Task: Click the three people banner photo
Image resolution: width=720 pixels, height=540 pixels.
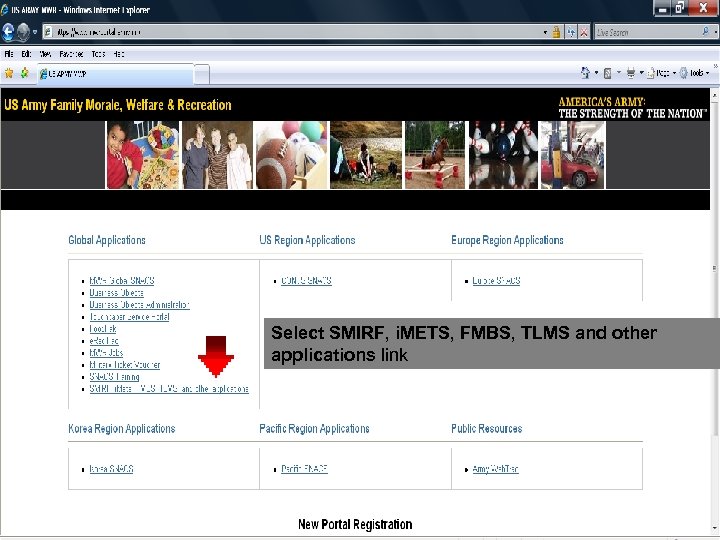Action: coord(217,155)
